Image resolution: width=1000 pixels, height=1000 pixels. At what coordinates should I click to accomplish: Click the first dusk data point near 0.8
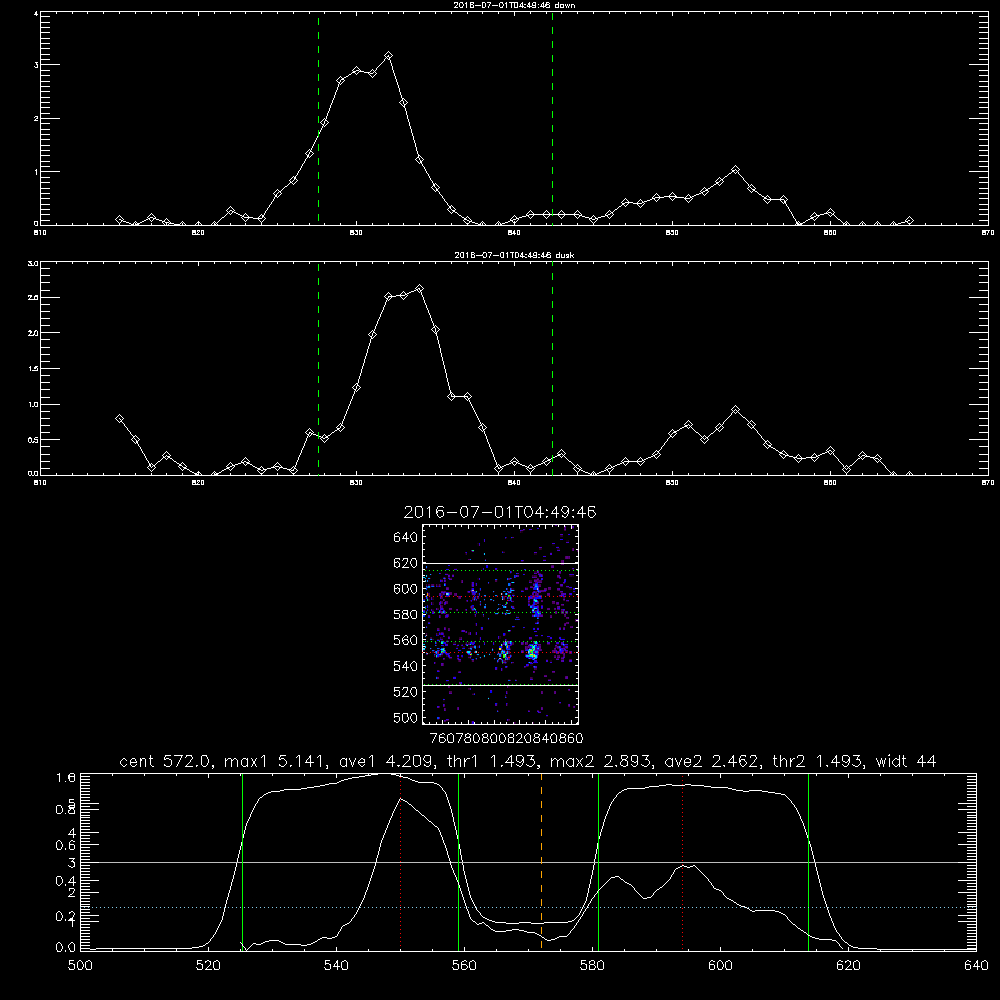click(119, 418)
